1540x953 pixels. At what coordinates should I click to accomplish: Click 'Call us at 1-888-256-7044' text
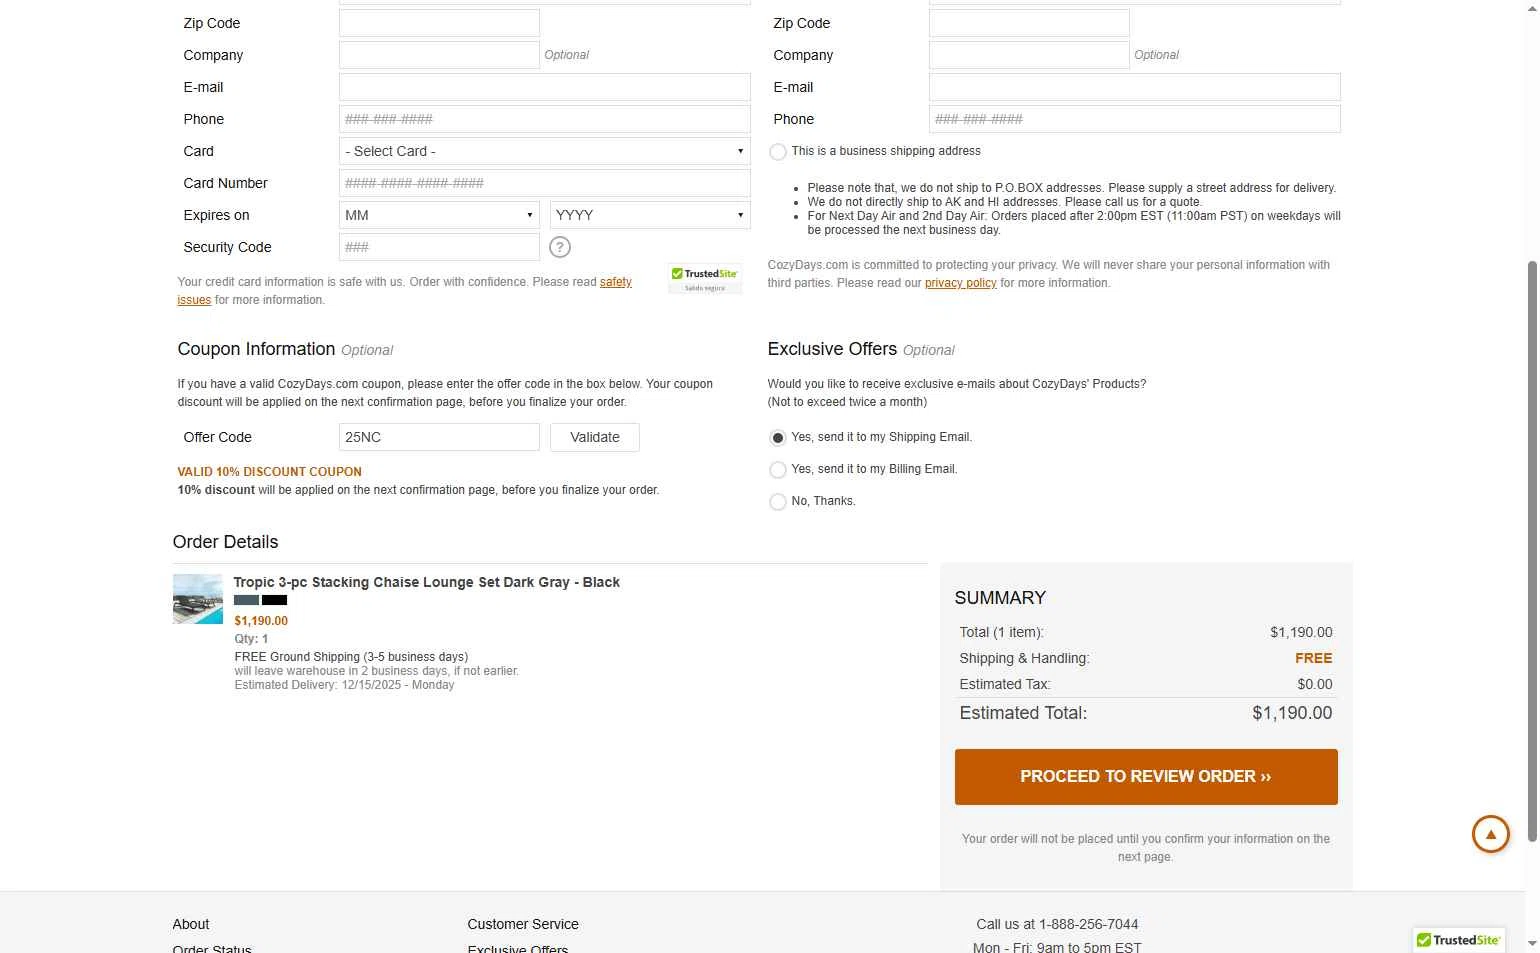1057,924
